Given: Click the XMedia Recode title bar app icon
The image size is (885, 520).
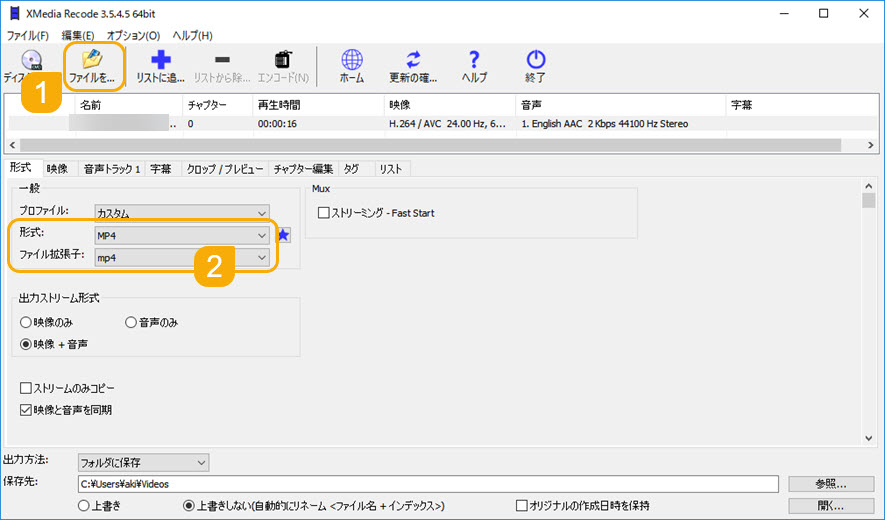Looking at the screenshot, I should [15, 13].
